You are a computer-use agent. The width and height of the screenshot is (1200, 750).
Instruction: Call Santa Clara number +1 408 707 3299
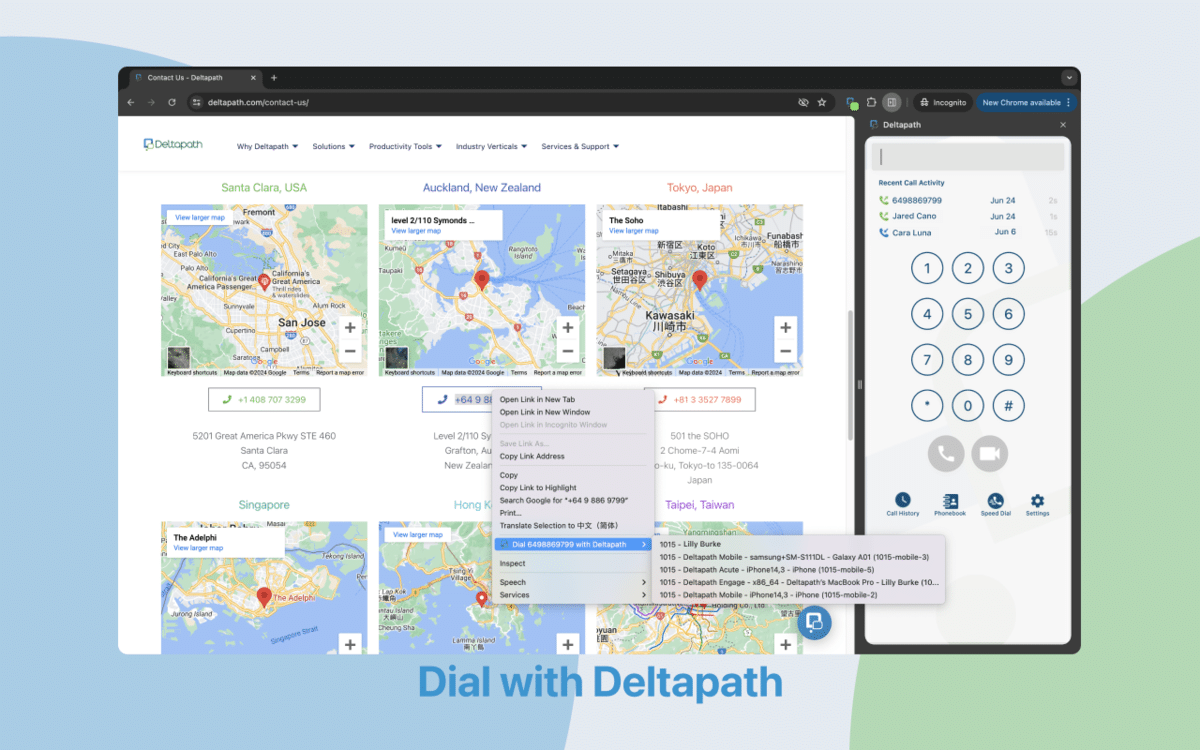click(264, 400)
